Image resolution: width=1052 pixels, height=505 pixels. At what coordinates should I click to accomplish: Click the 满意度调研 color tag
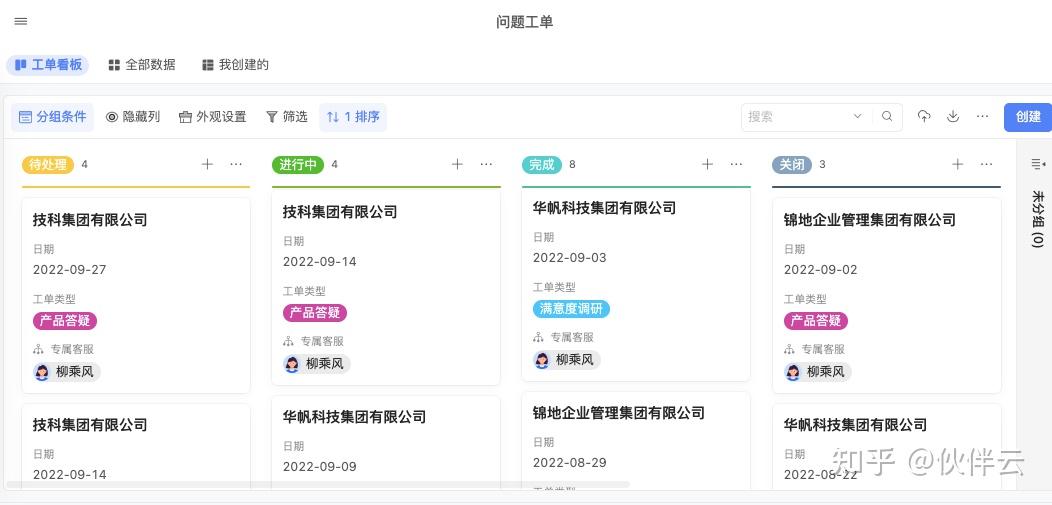571,309
